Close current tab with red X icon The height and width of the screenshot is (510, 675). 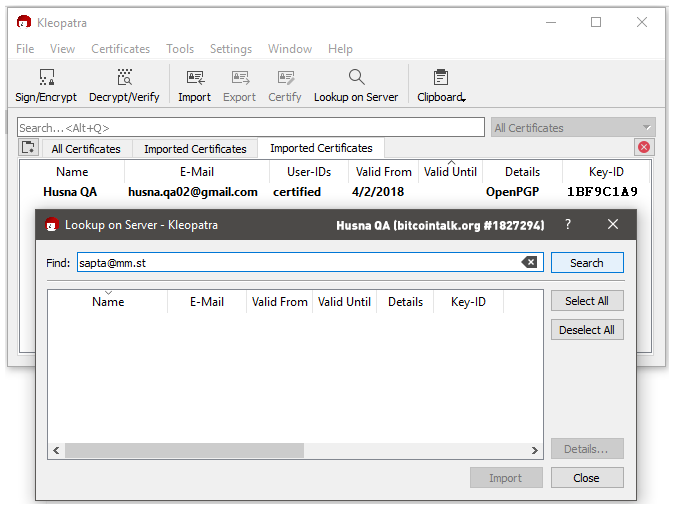click(644, 147)
